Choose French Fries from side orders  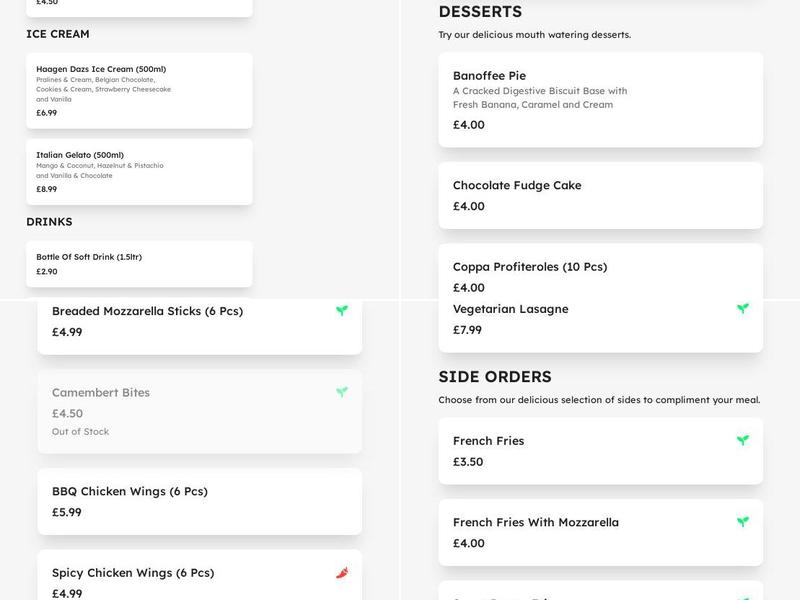point(599,451)
